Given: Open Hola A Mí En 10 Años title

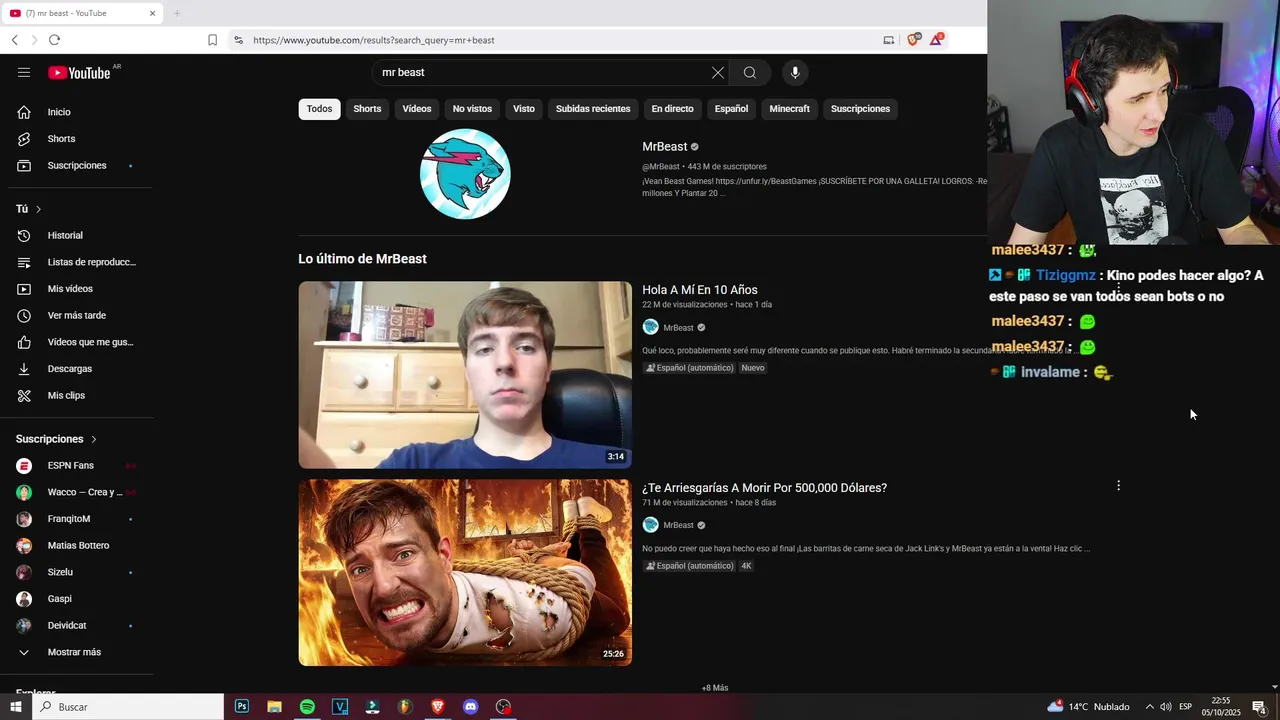Looking at the screenshot, I should pos(700,290).
